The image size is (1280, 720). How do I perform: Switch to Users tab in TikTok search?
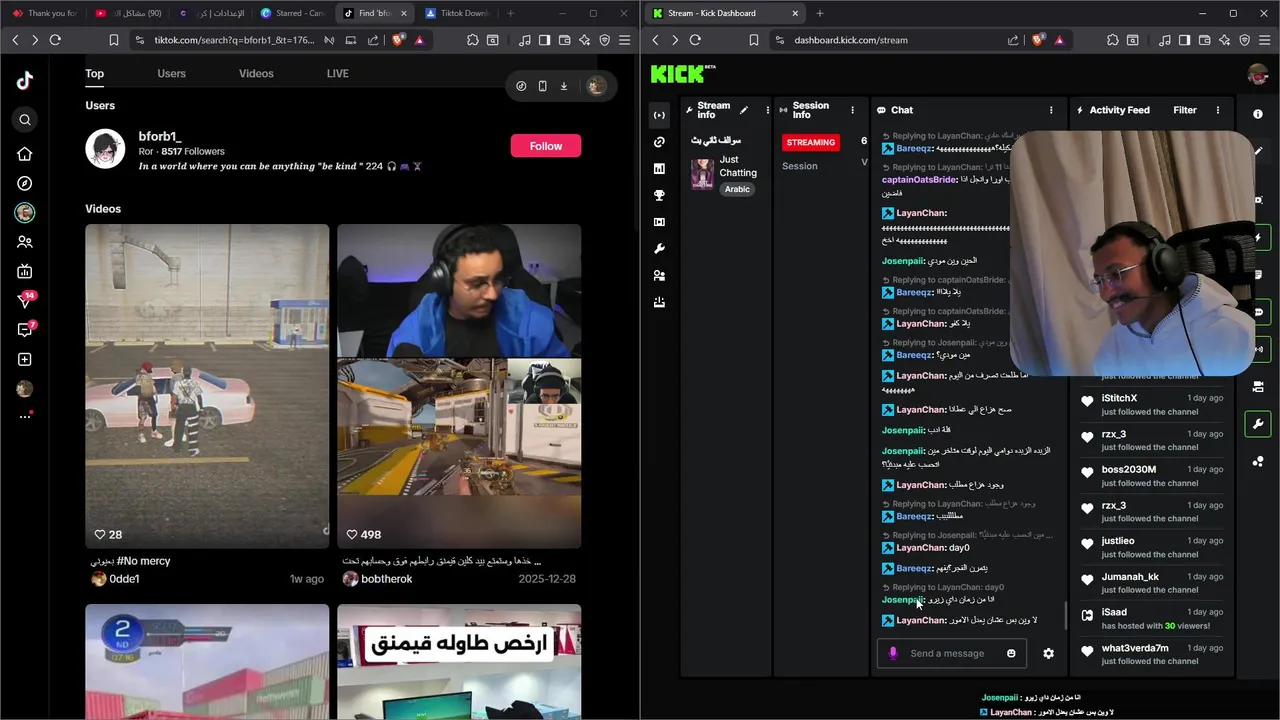pyautogui.click(x=171, y=74)
